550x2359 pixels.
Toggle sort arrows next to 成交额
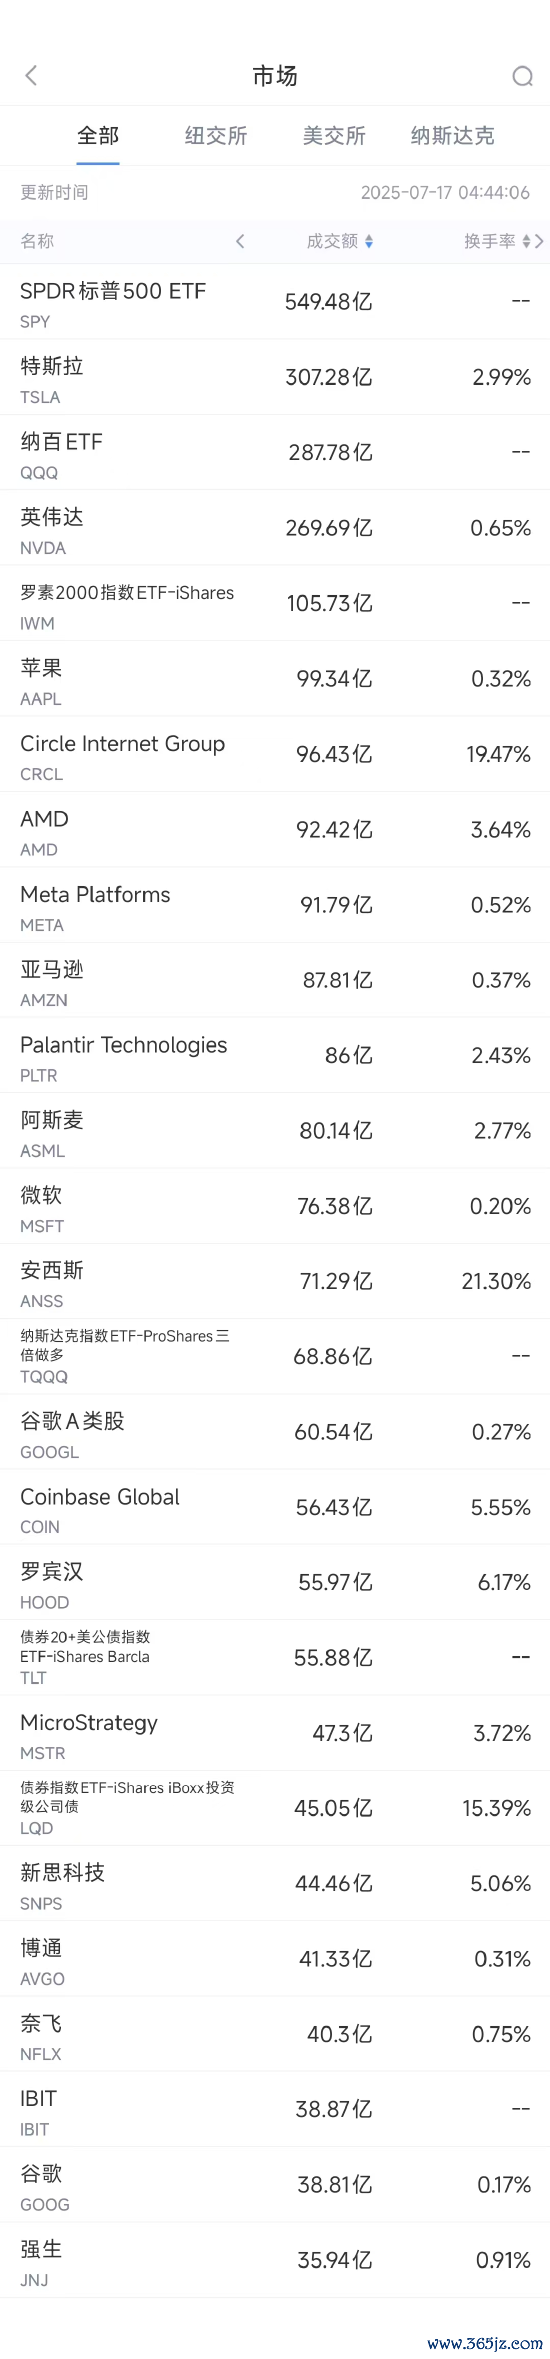pos(369,241)
